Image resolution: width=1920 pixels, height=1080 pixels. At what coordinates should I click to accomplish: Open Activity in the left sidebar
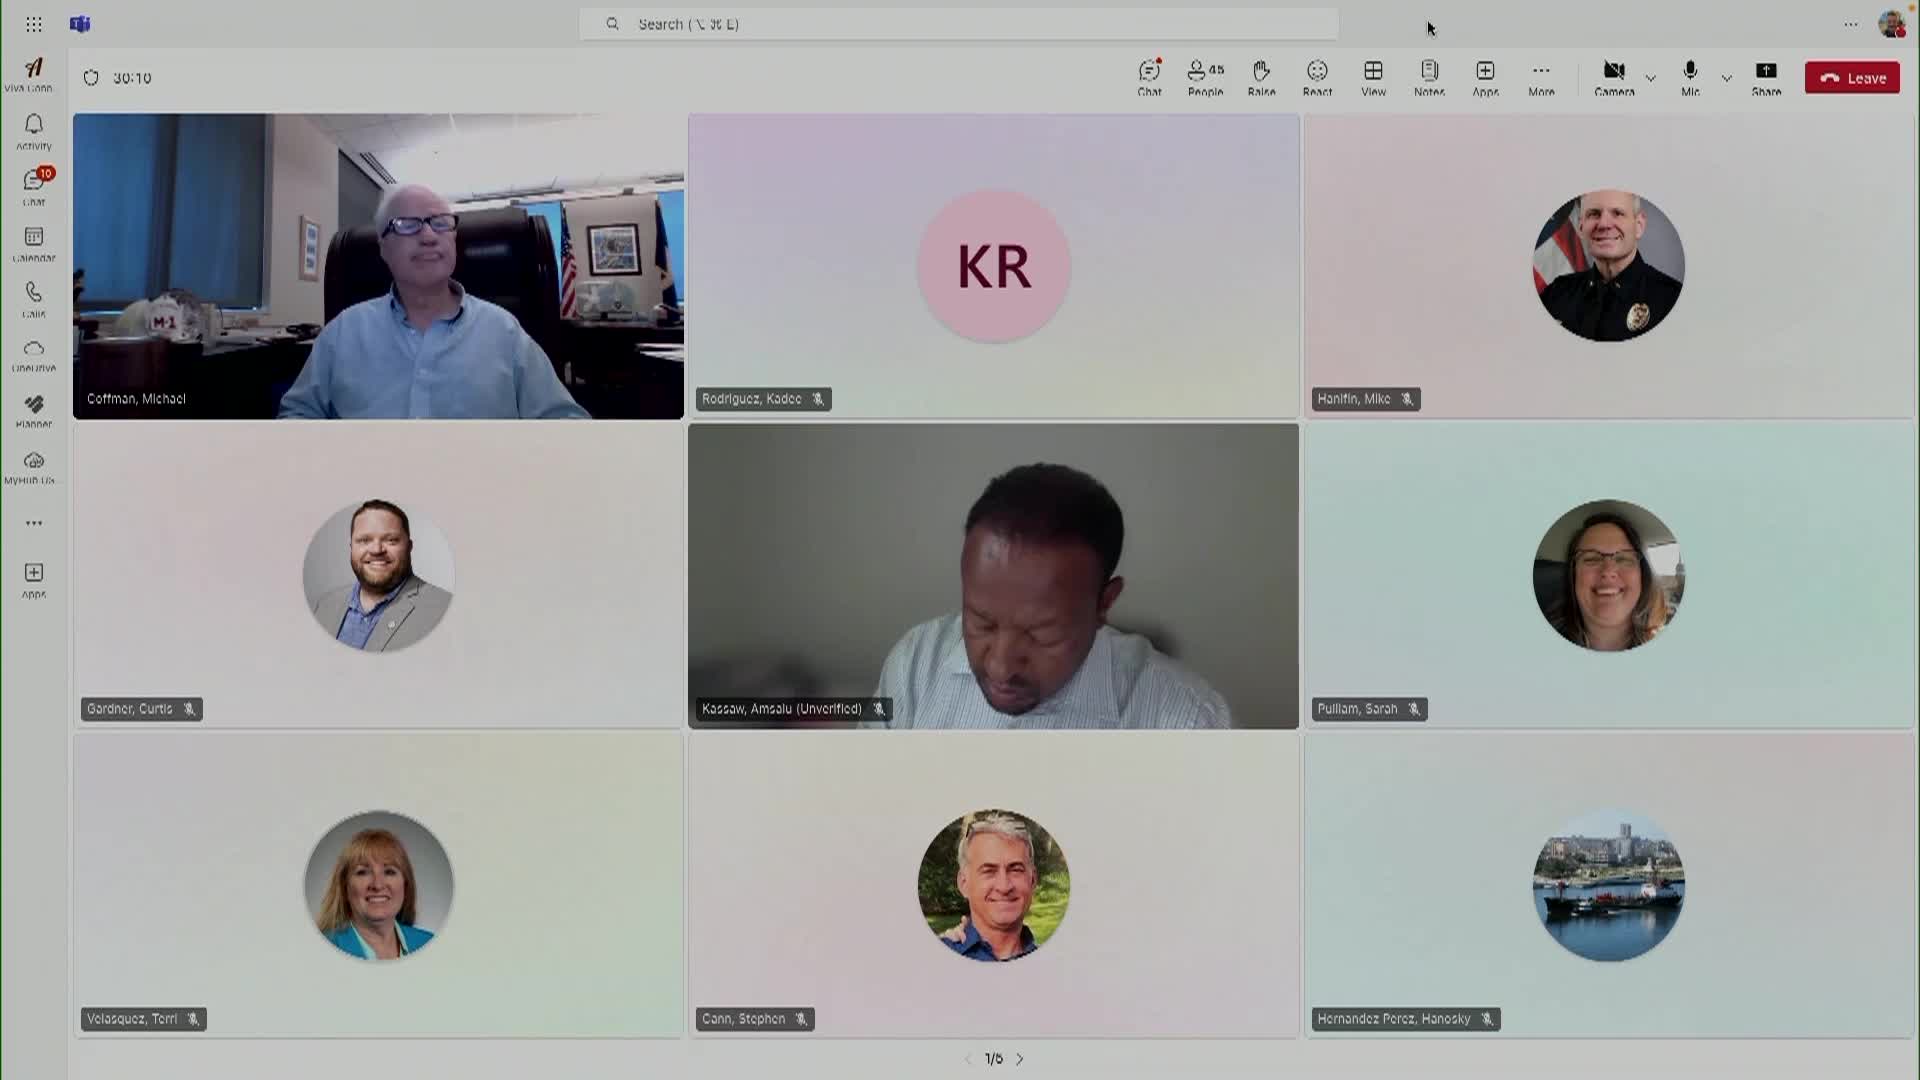(x=34, y=131)
